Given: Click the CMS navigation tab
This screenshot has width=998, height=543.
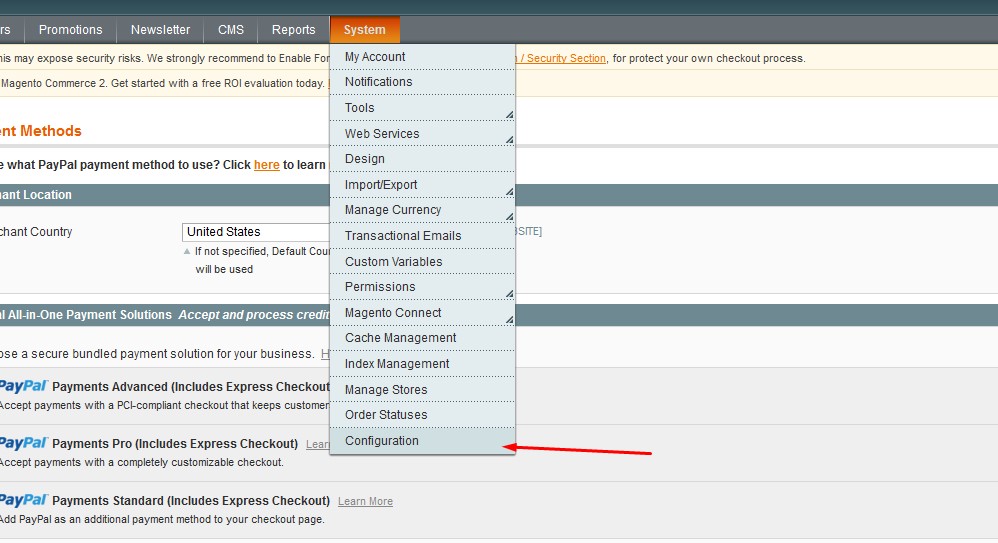Looking at the screenshot, I should (x=231, y=30).
